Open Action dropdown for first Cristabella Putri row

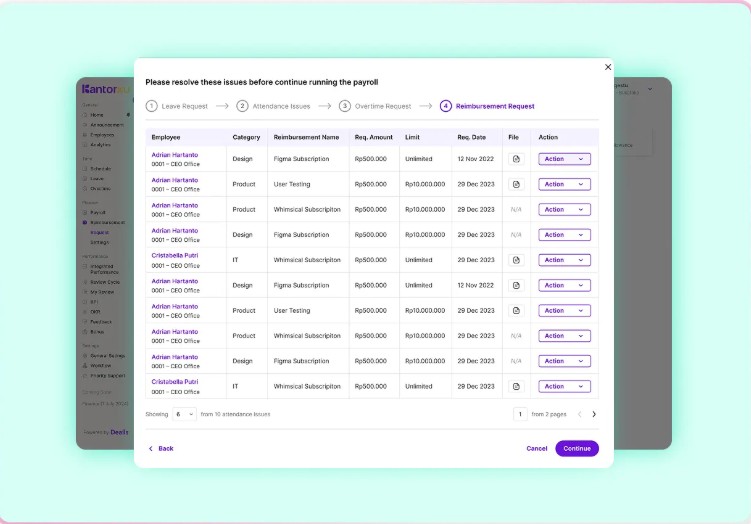click(564, 260)
